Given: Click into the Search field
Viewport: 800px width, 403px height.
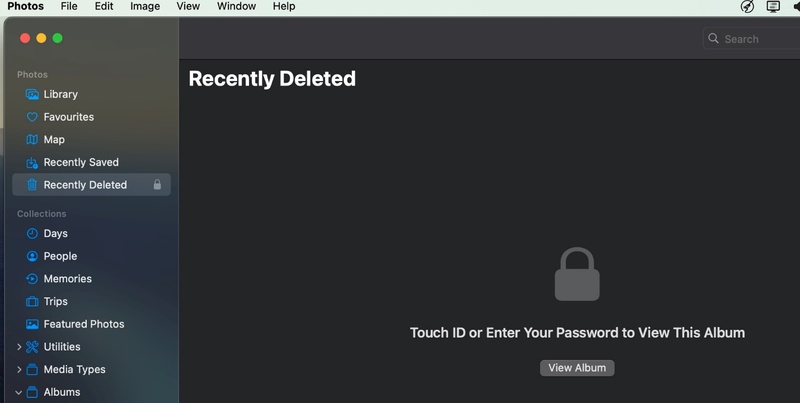Looking at the screenshot, I should click(755, 39).
